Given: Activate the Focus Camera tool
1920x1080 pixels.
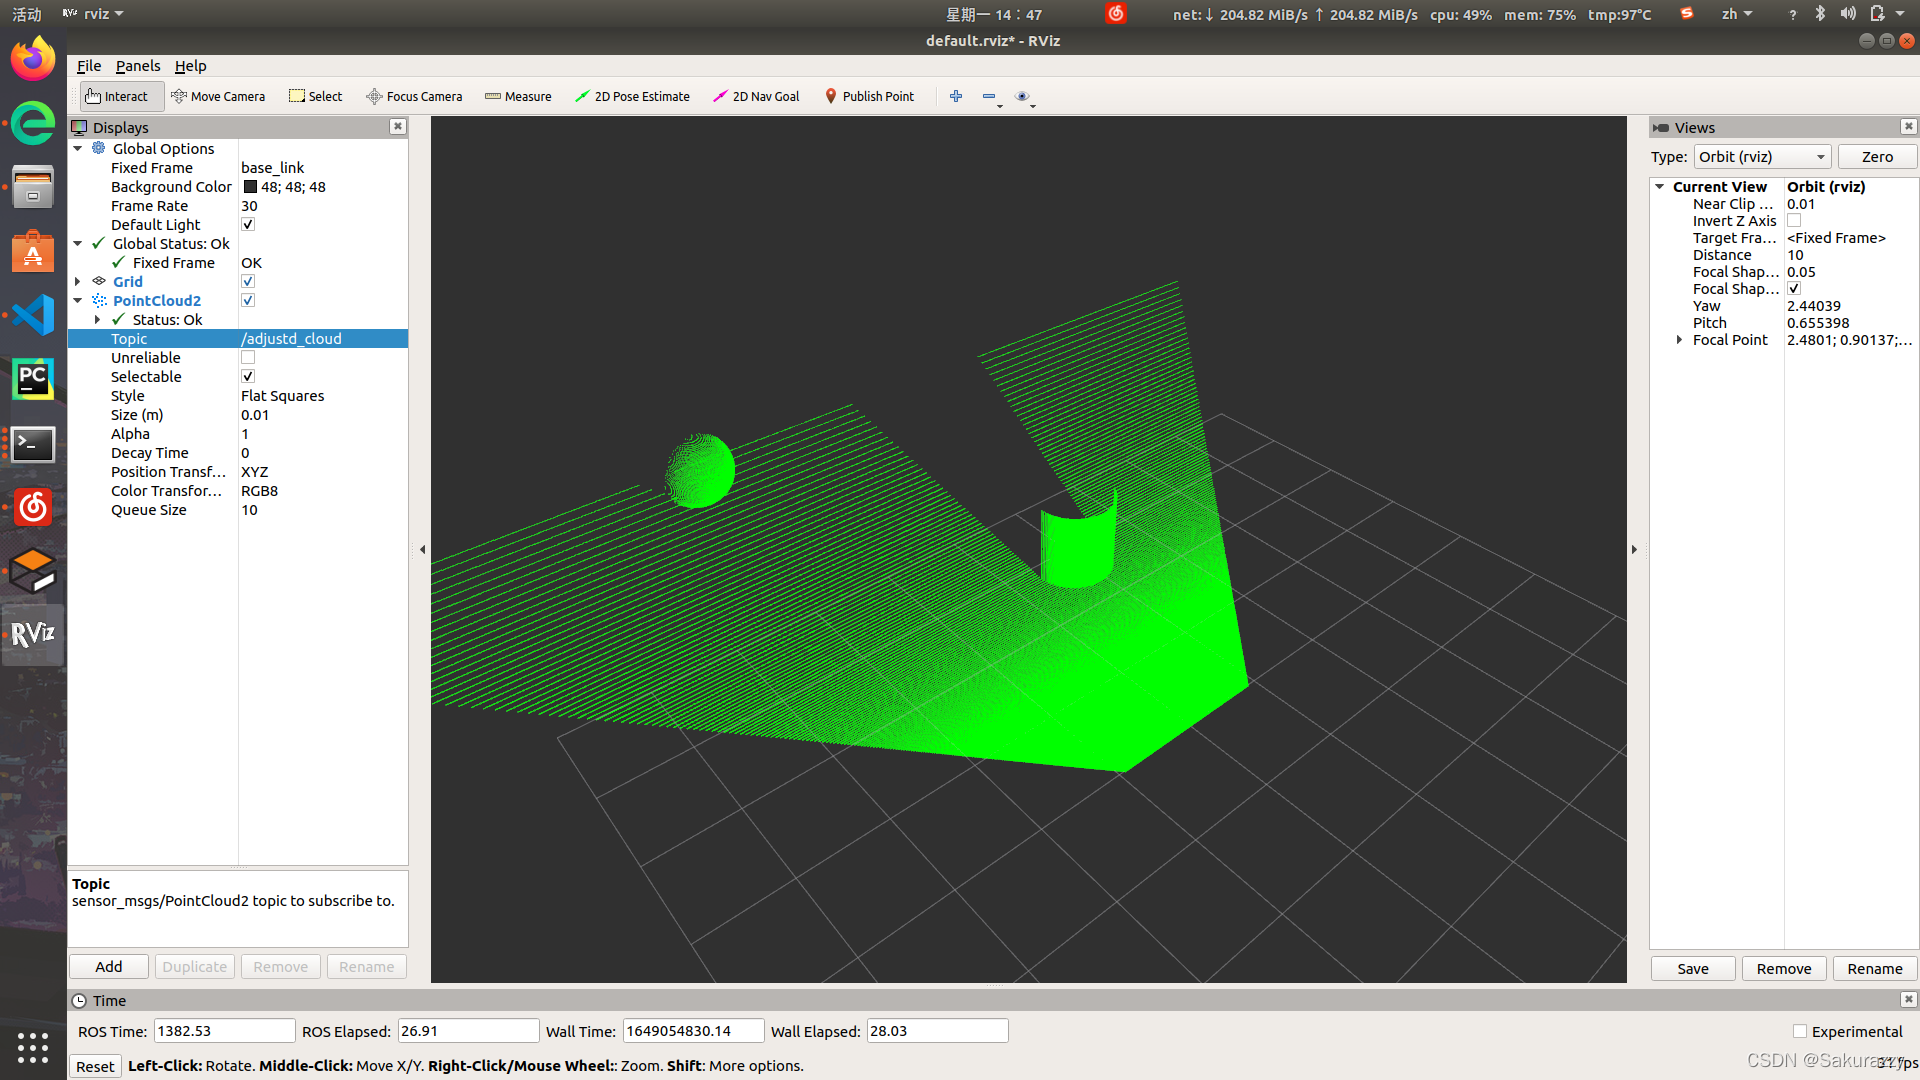Looking at the screenshot, I should (x=414, y=96).
